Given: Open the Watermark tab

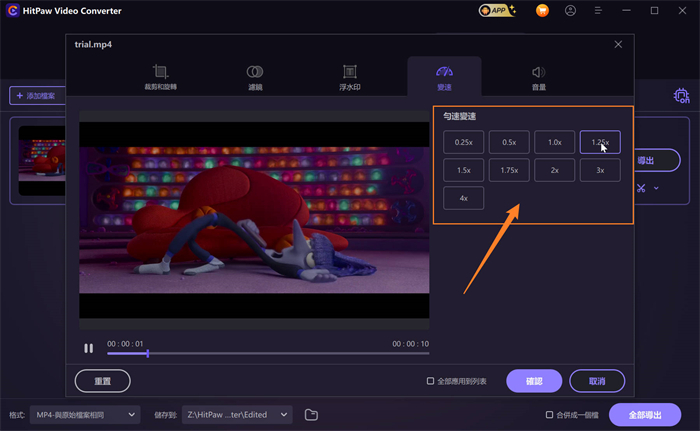Looking at the screenshot, I should (350, 77).
